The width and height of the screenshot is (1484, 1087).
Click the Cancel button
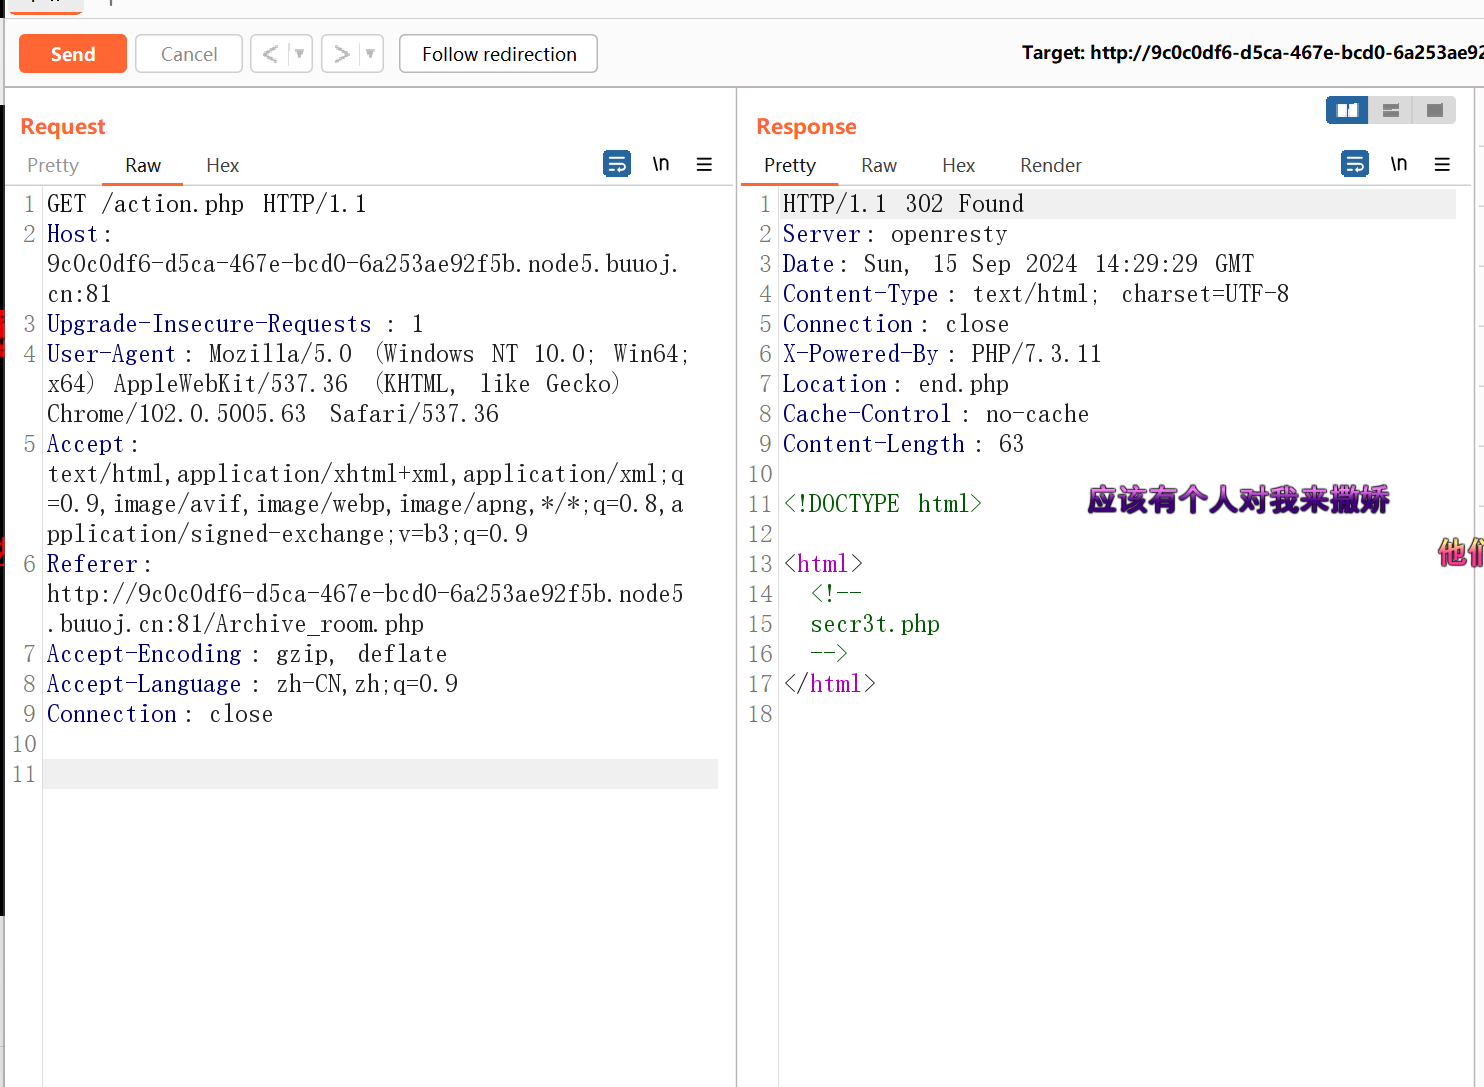point(189,54)
